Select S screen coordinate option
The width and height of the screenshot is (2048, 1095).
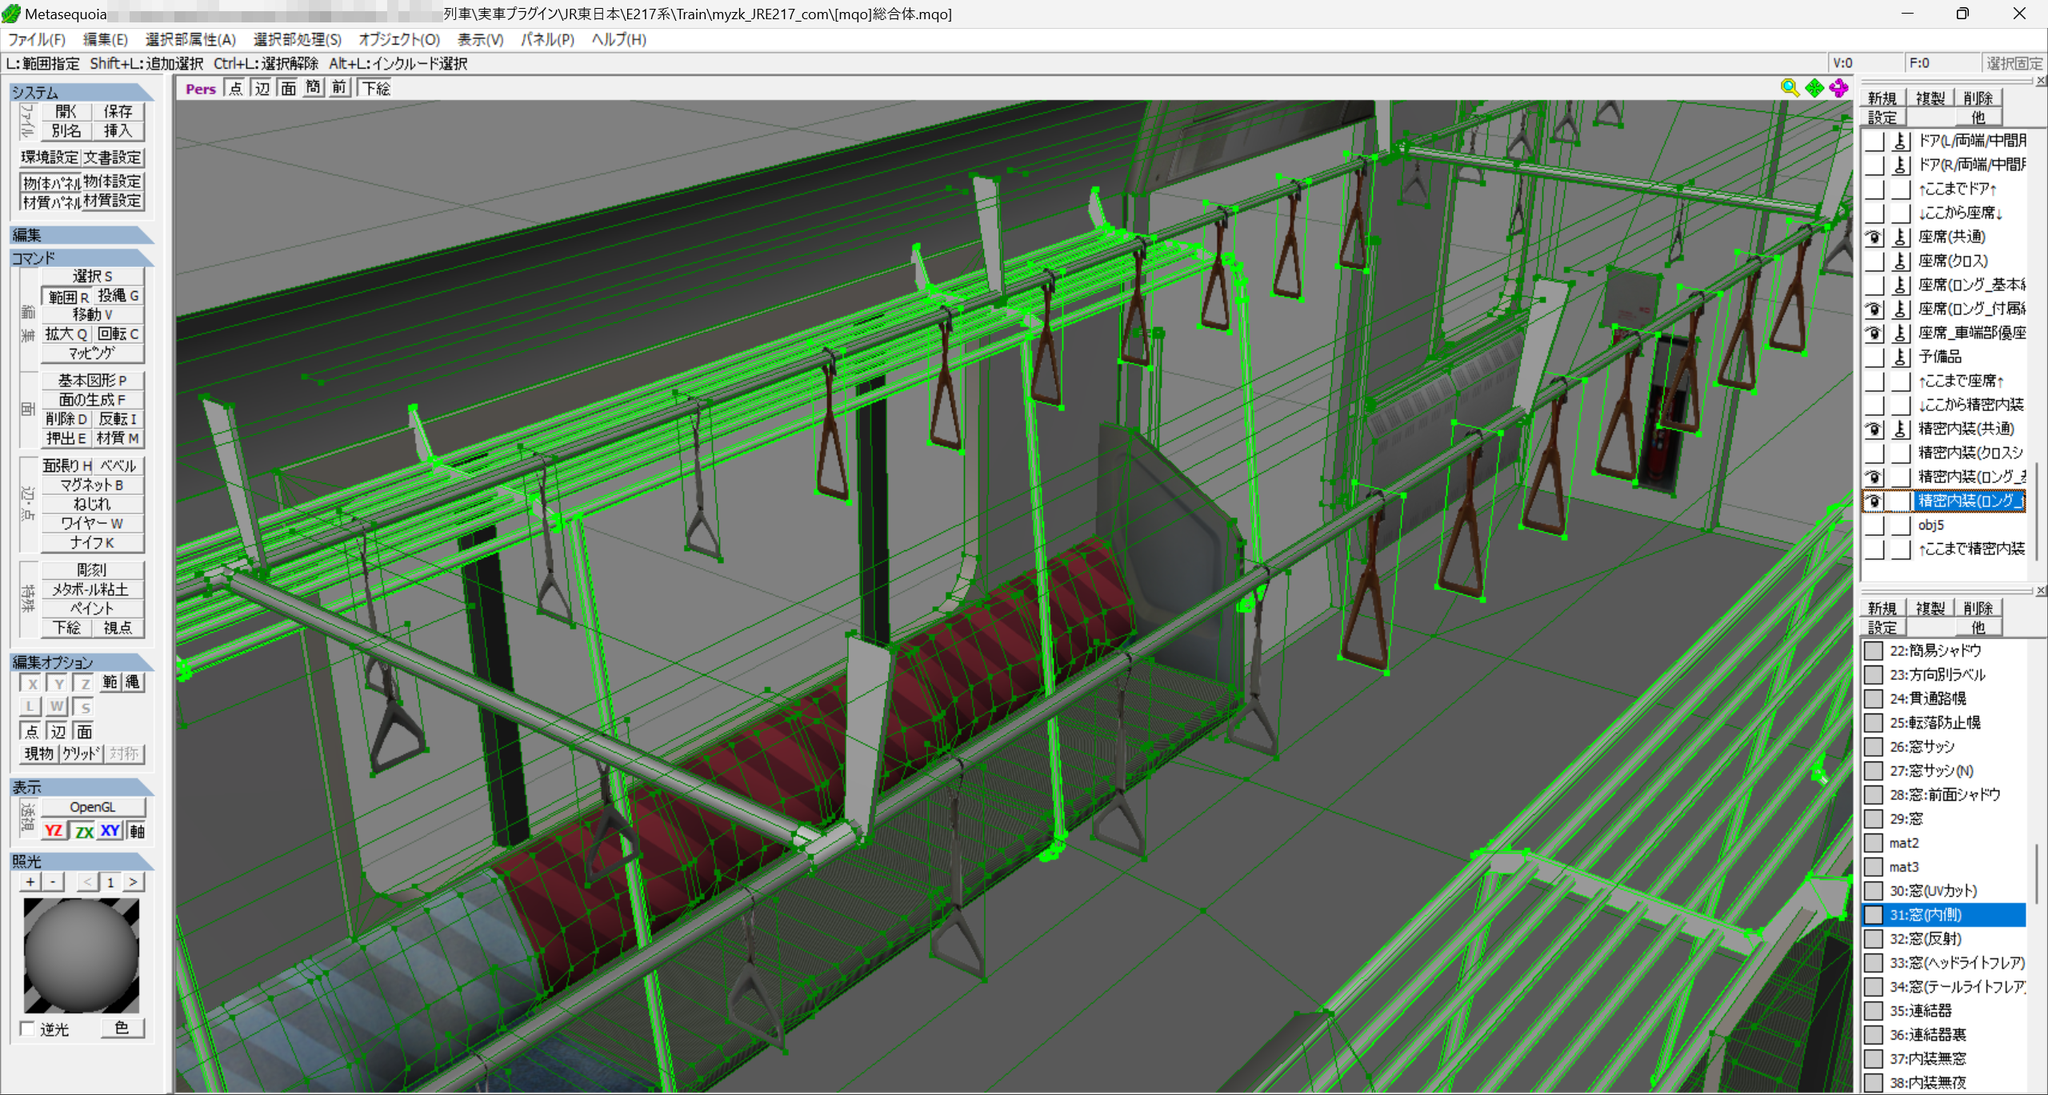coord(84,707)
